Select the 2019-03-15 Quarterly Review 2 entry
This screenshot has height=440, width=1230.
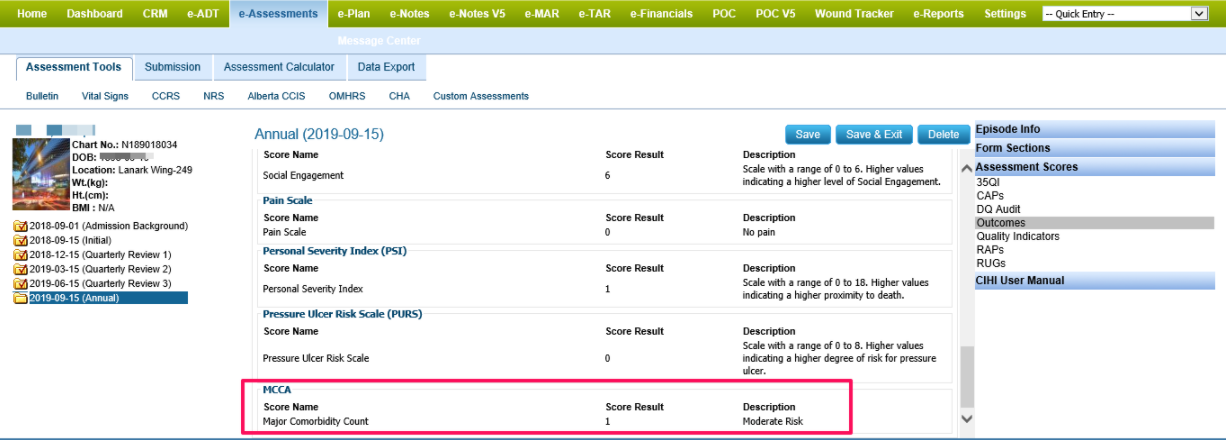(100, 269)
